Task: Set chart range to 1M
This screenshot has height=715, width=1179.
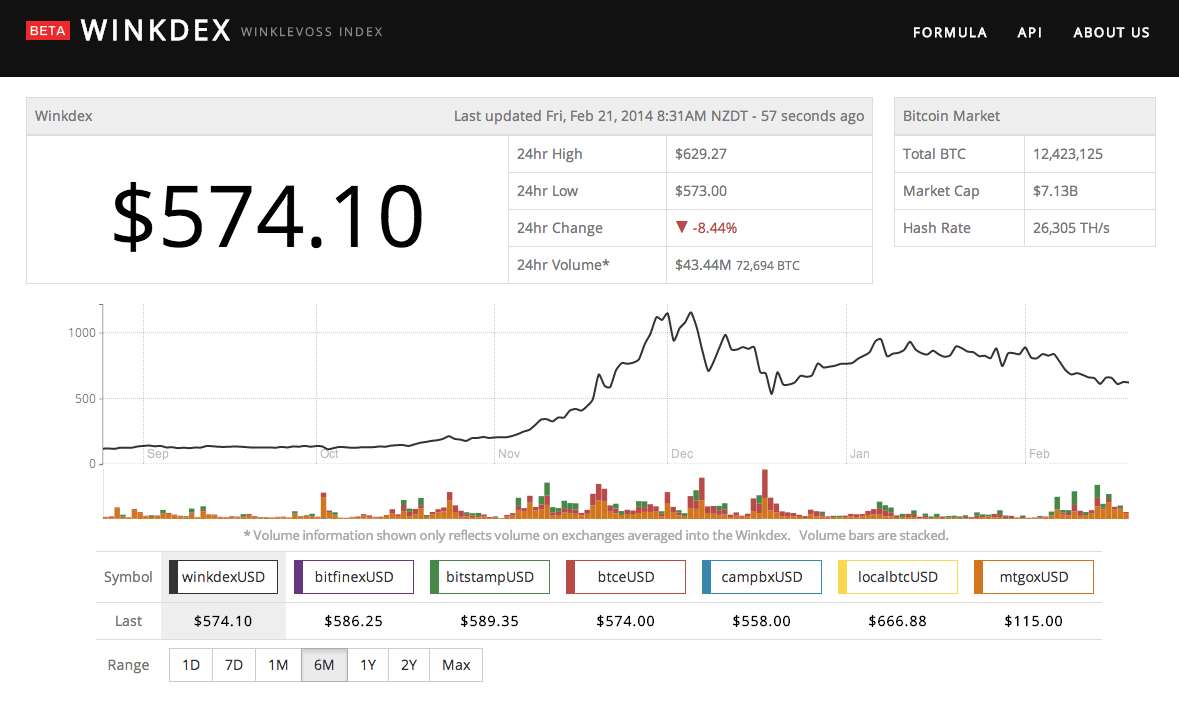Action: pyautogui.click(x=278, y=665)
